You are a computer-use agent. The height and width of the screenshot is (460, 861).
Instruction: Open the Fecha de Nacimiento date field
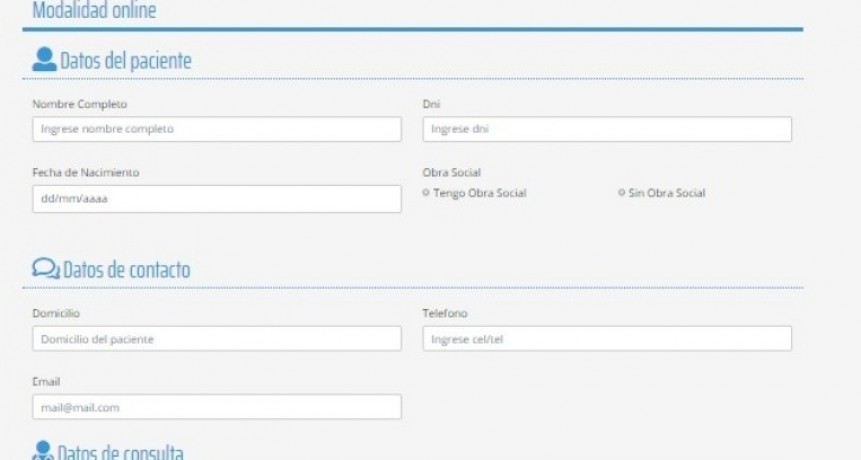tap(216, 198)
